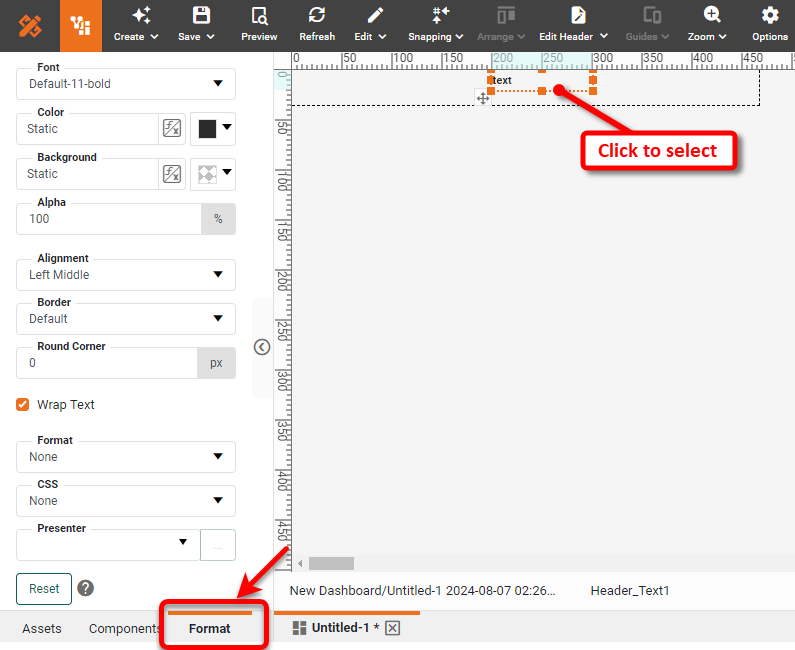Switch to the Assets tab
795x650 pixels.
[42, 629]
